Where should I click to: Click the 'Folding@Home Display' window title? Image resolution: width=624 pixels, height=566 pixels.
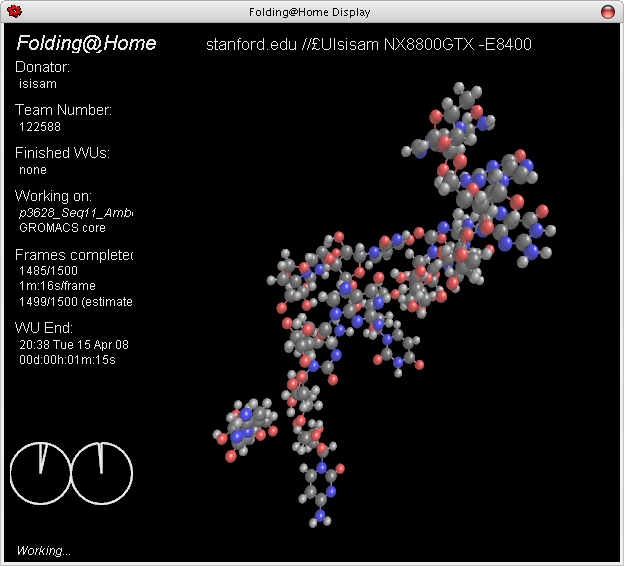pyautogui.click(x=310, y=12)
